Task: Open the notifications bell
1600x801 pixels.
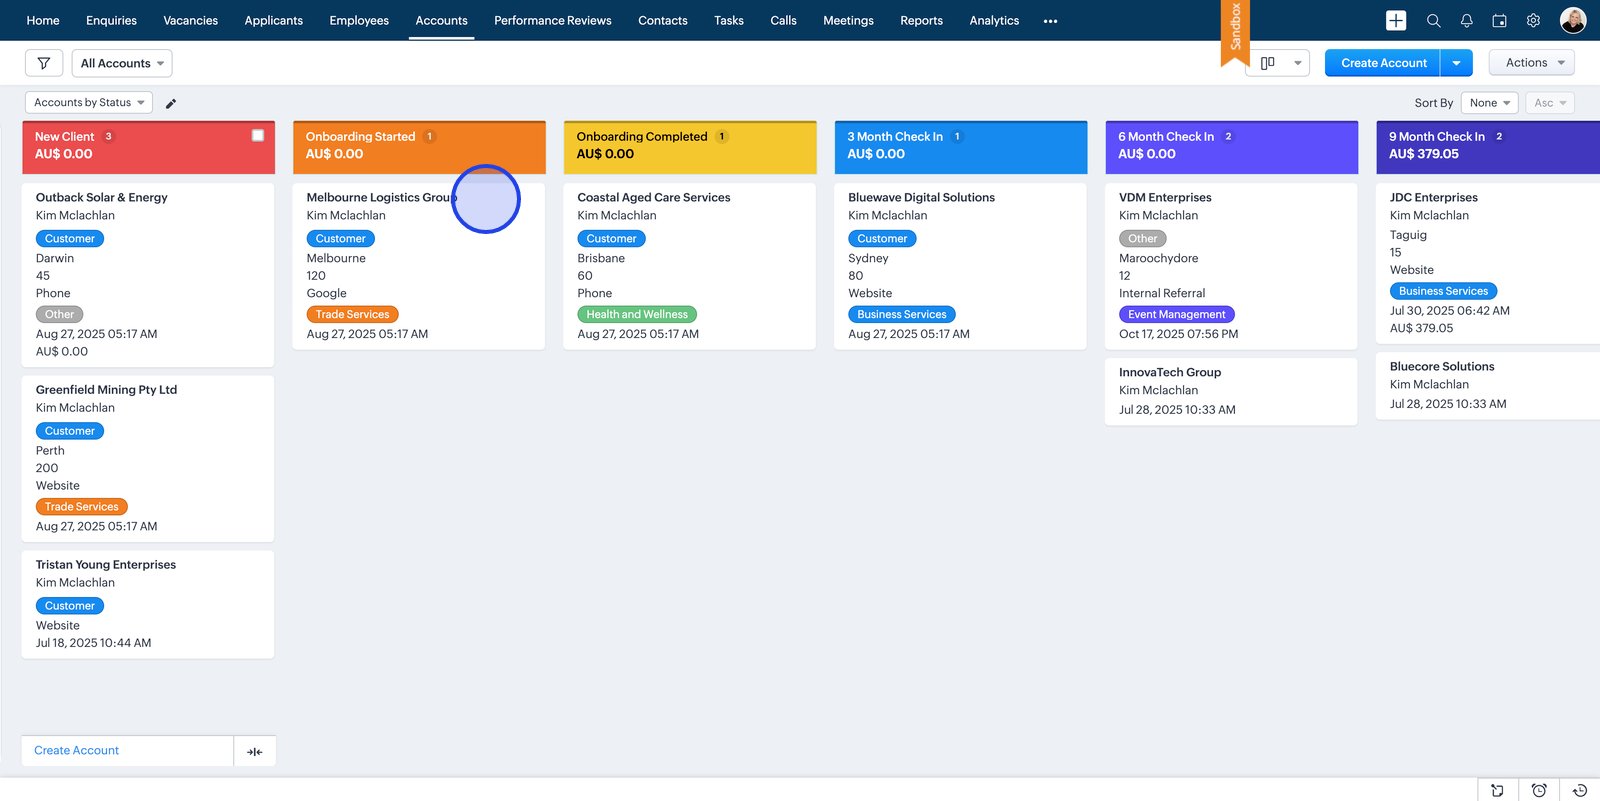Action: pyautogui.click(x=1466, y=20)
